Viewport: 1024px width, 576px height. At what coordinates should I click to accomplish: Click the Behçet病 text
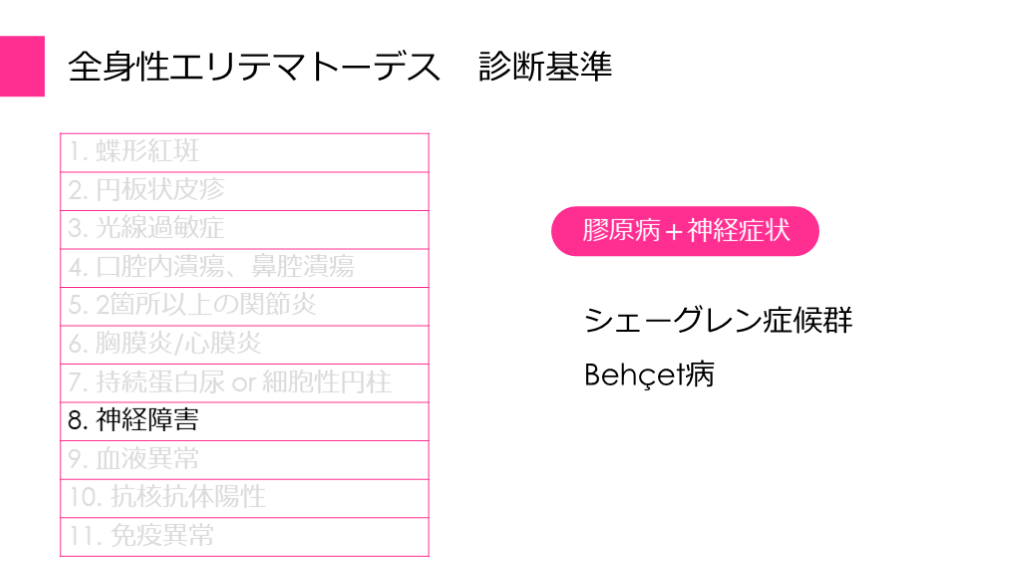[649, 375]
